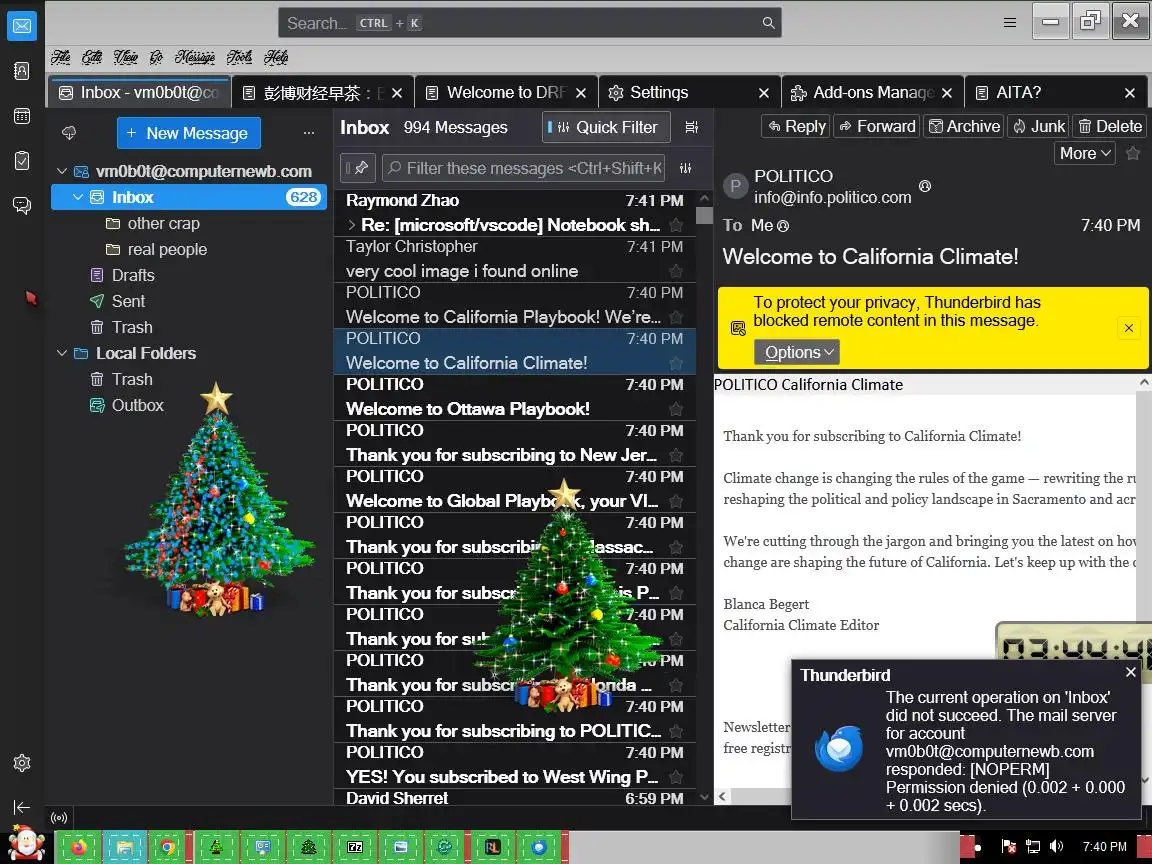Screen dimensions: 1152x864
Task: Expand the Raymond Zhao message thread
Action: pyautogui.click(x=352, y=225)
